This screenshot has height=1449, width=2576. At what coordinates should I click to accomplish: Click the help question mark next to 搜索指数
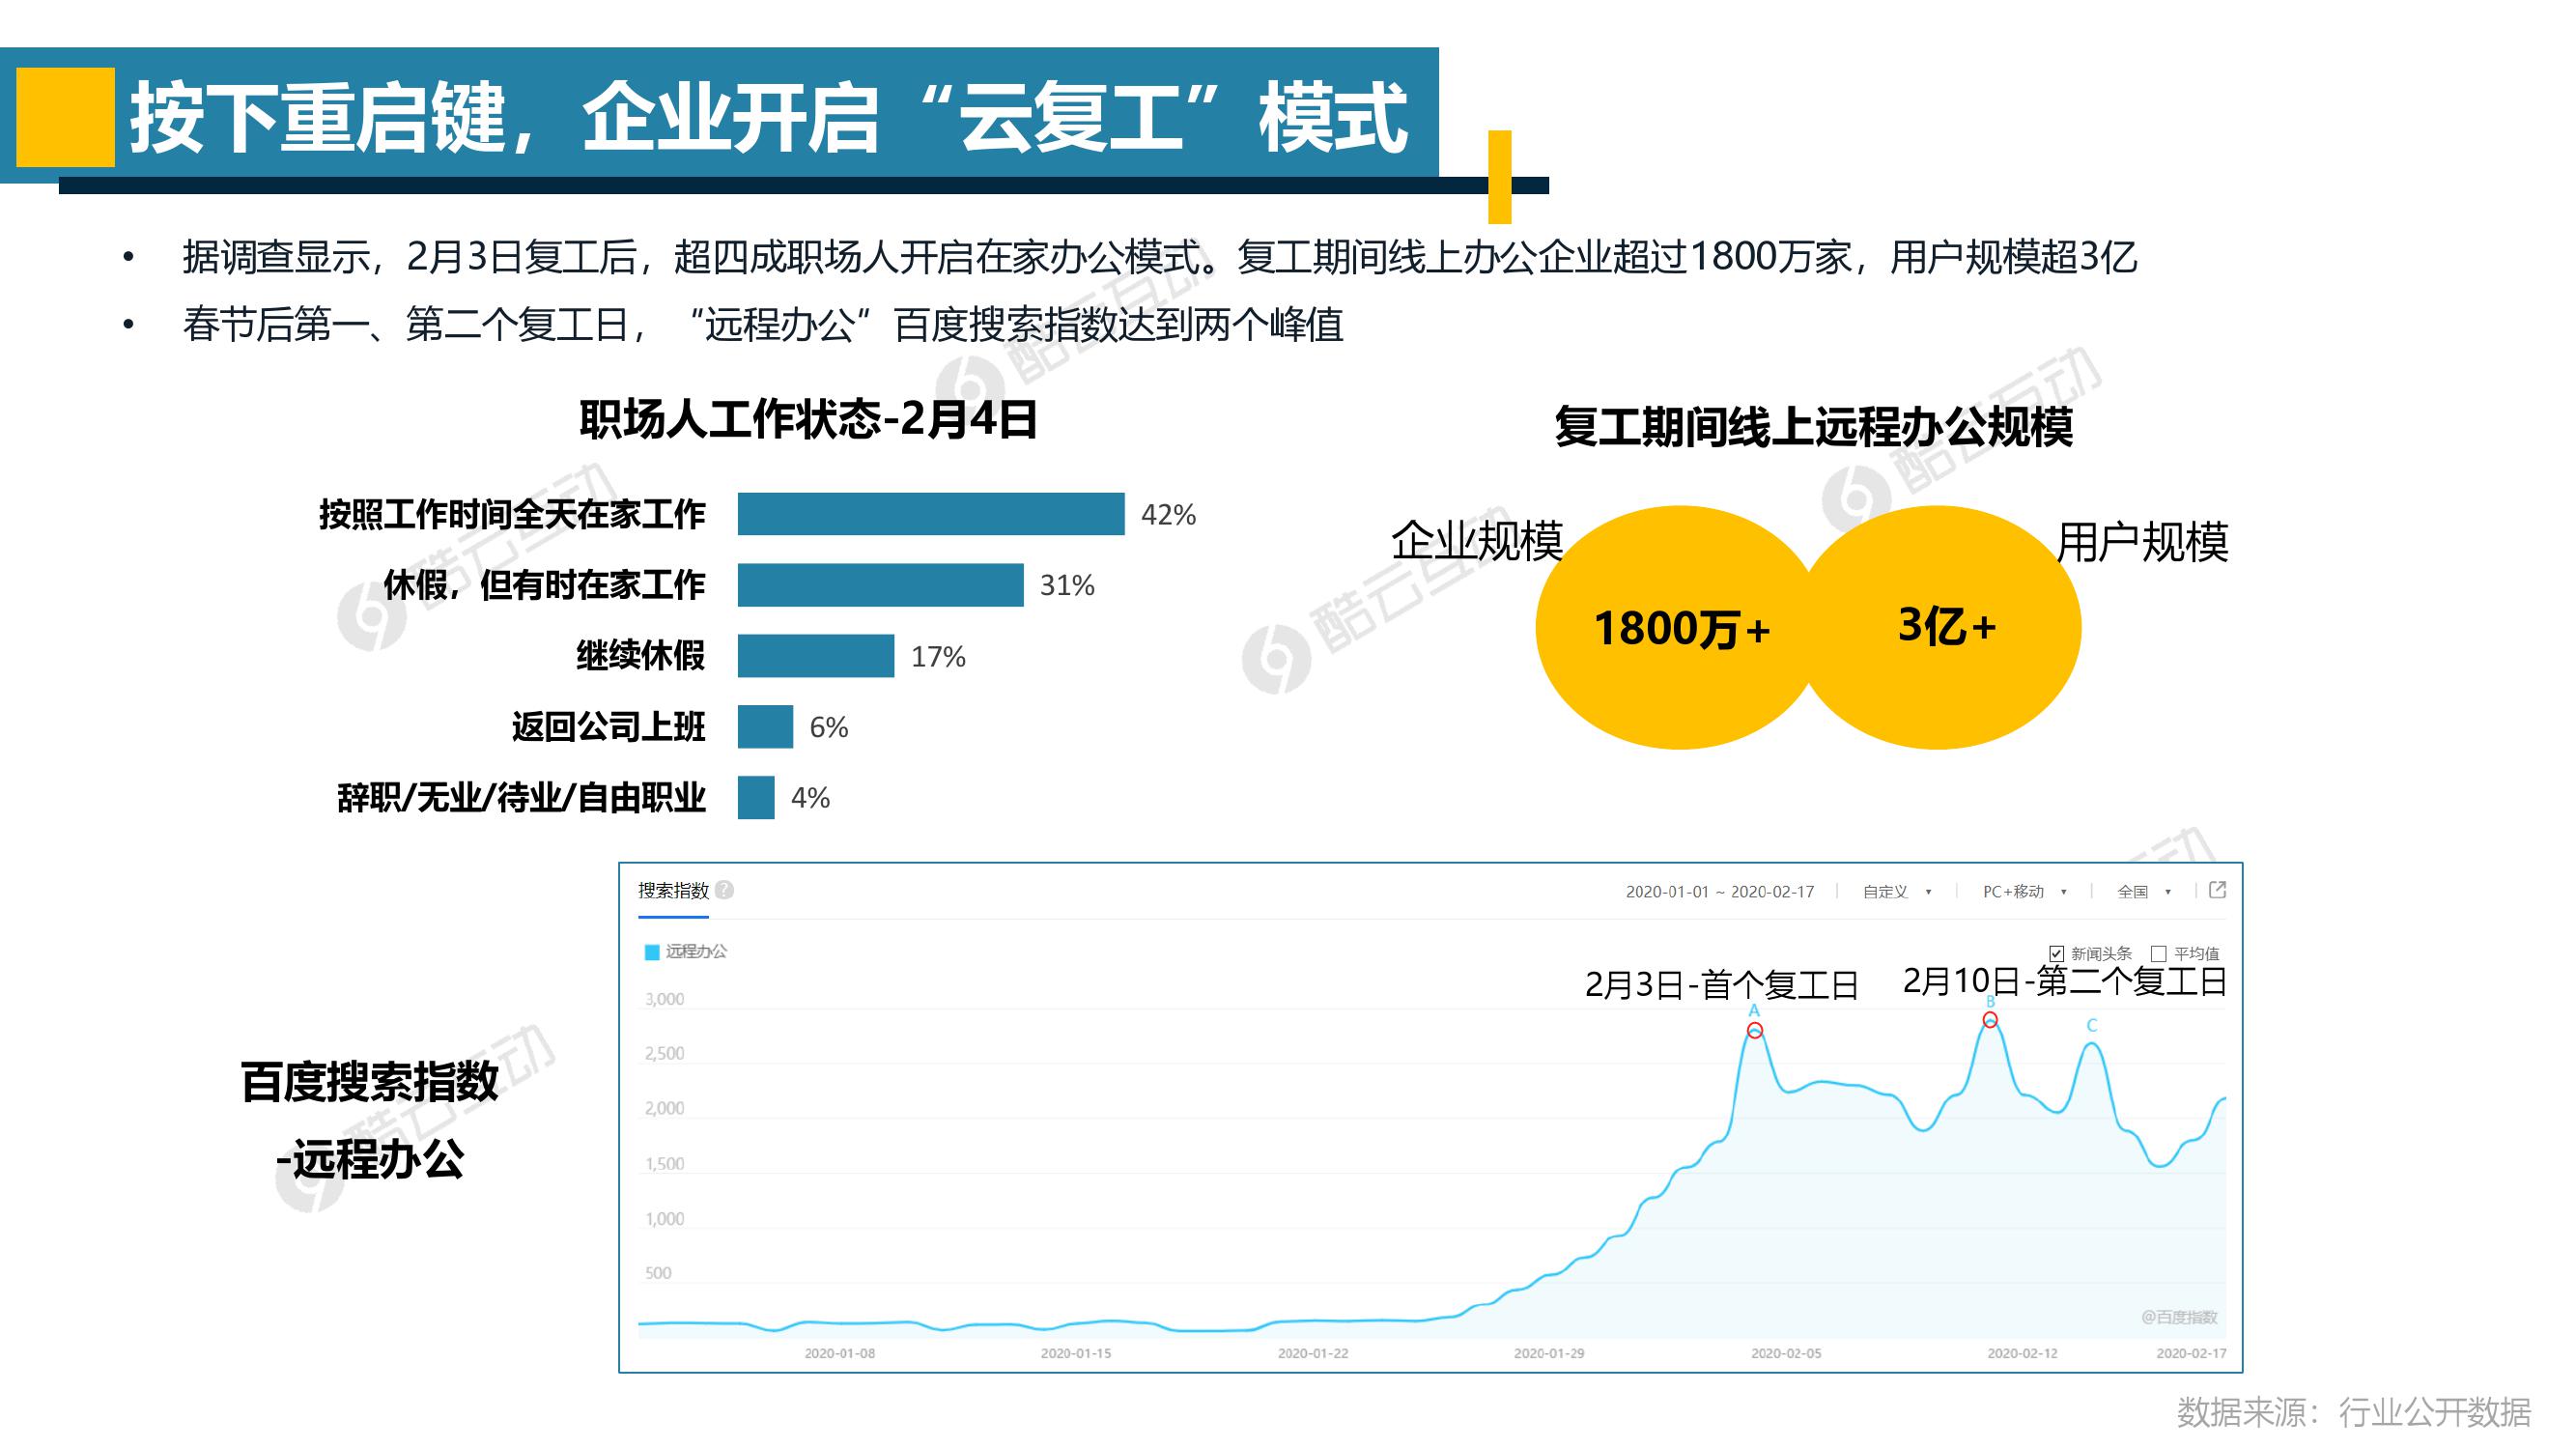click(724, 890)
